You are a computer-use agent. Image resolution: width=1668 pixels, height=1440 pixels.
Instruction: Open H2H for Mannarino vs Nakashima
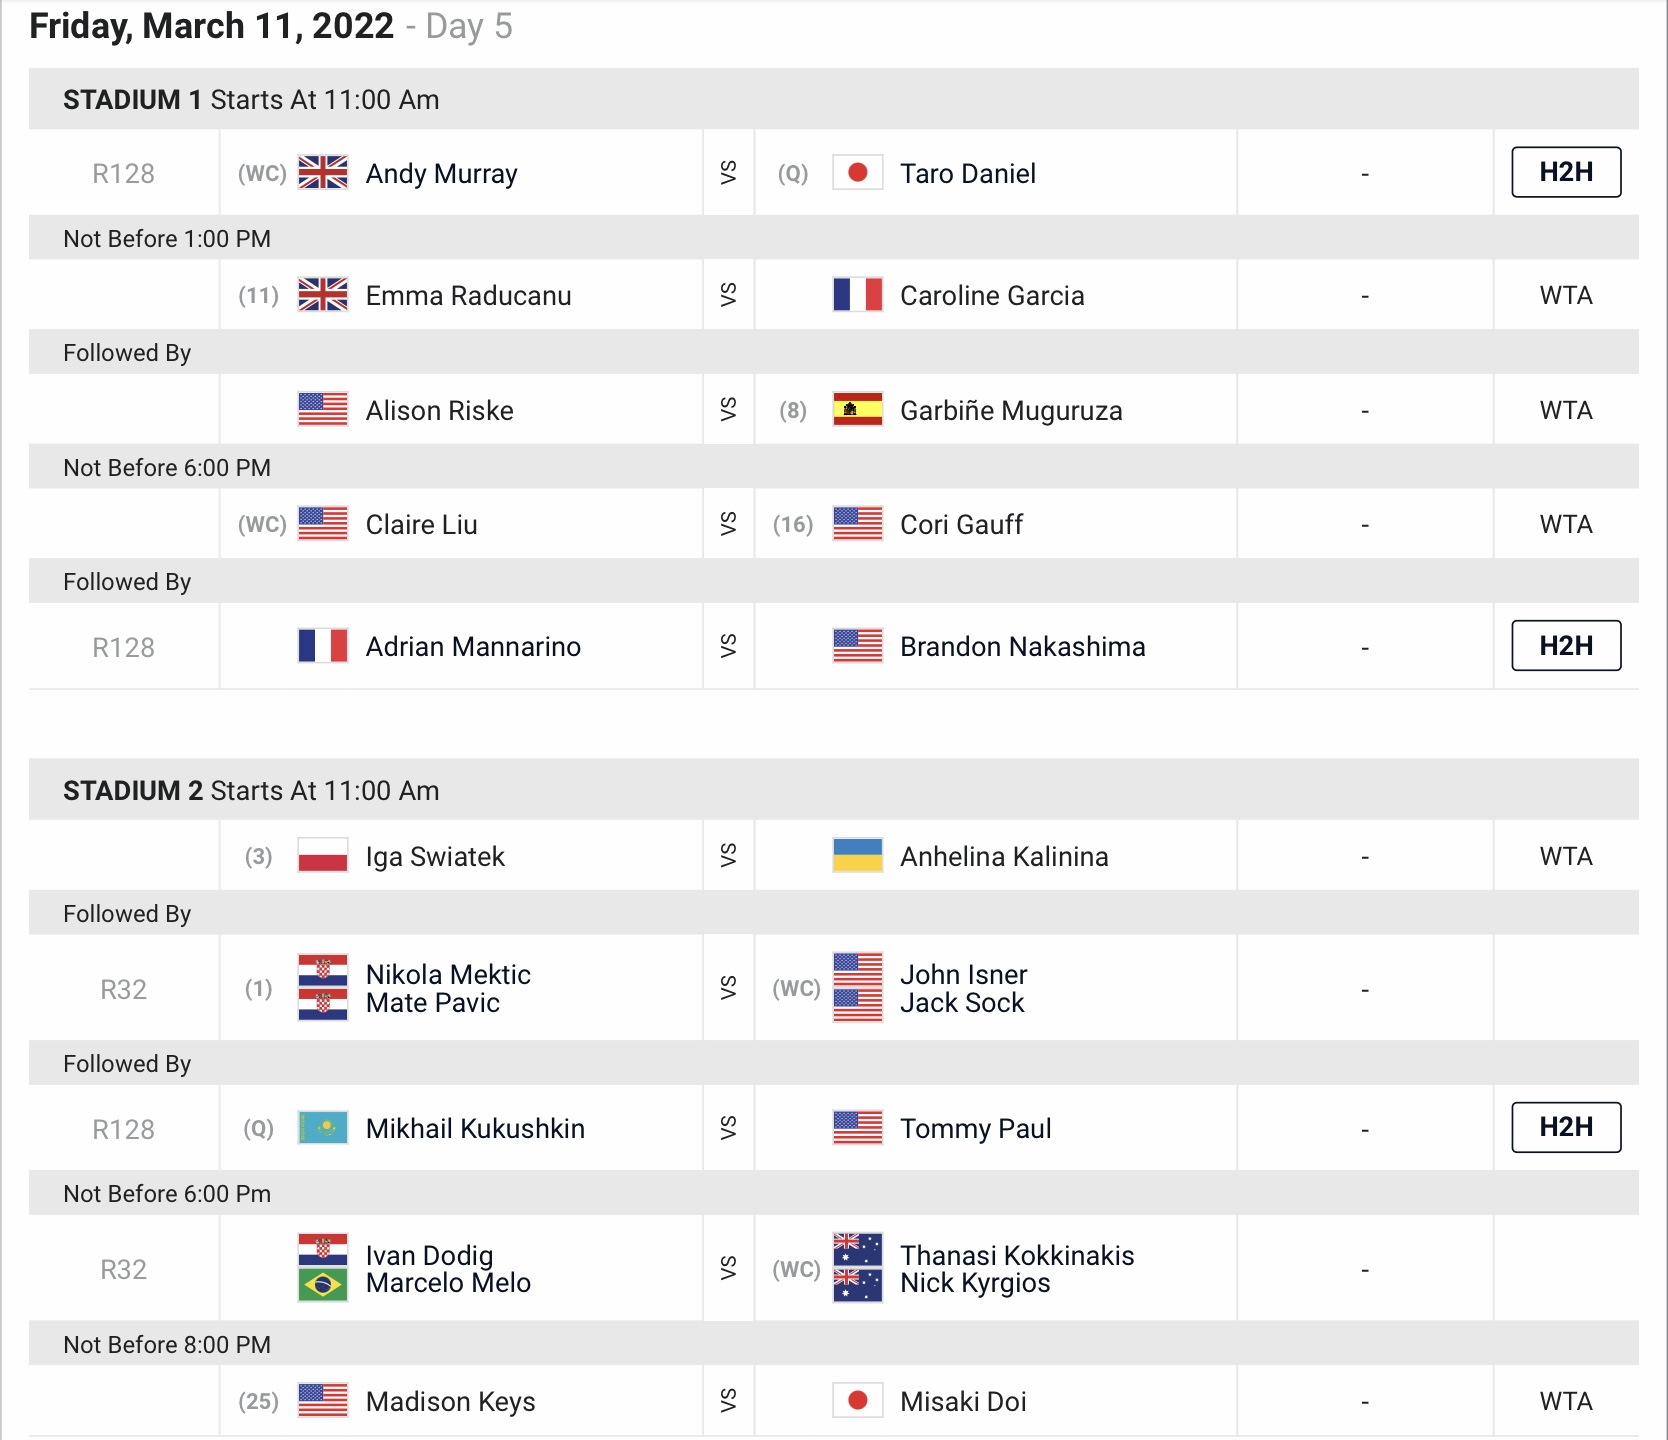(1566, 646)
